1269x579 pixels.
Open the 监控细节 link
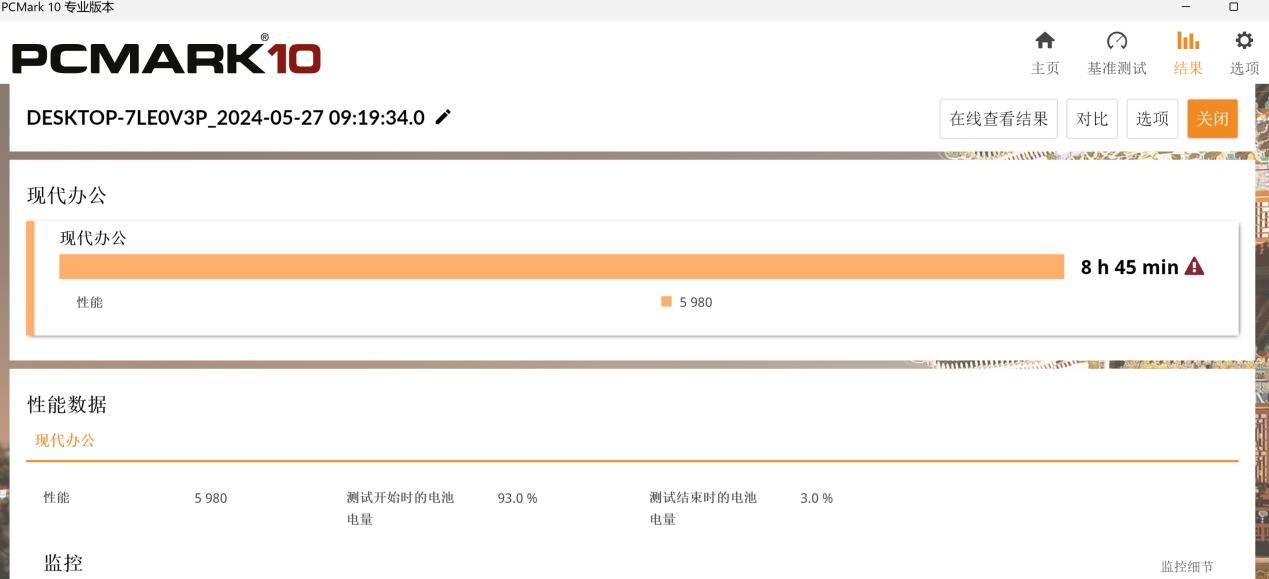coord(1187,566)
